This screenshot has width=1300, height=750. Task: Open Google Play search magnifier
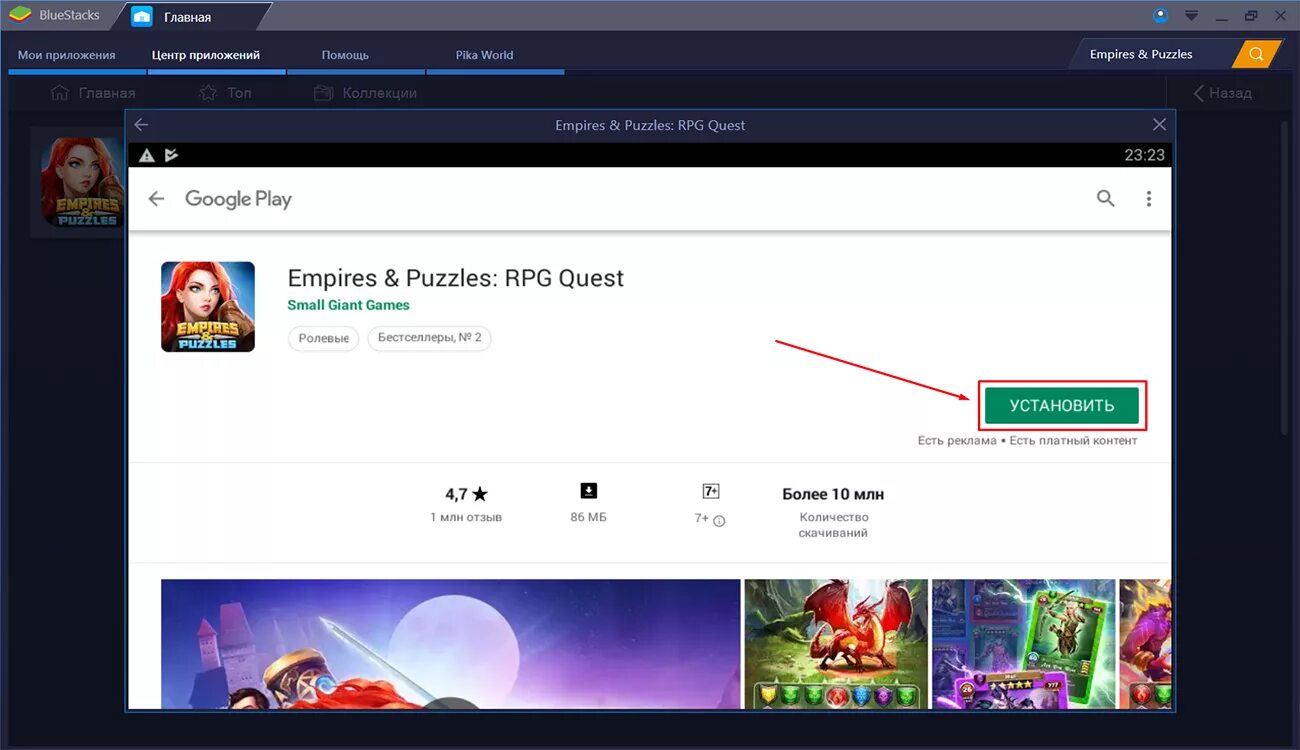point(1105,198)
